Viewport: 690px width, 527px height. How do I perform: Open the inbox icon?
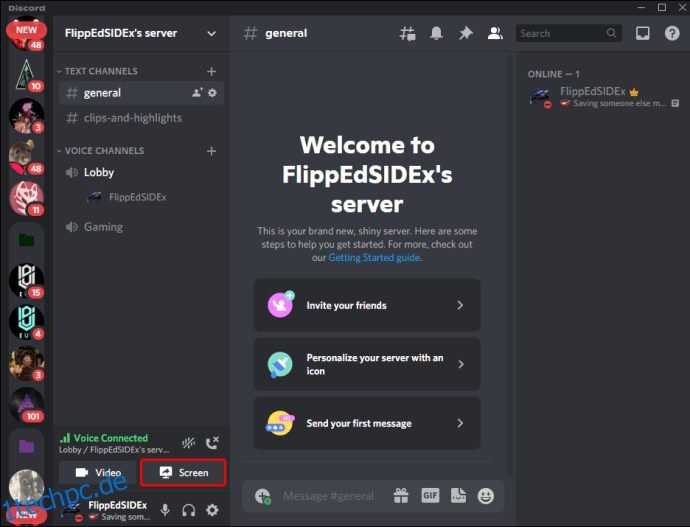(x=642, y=33)
